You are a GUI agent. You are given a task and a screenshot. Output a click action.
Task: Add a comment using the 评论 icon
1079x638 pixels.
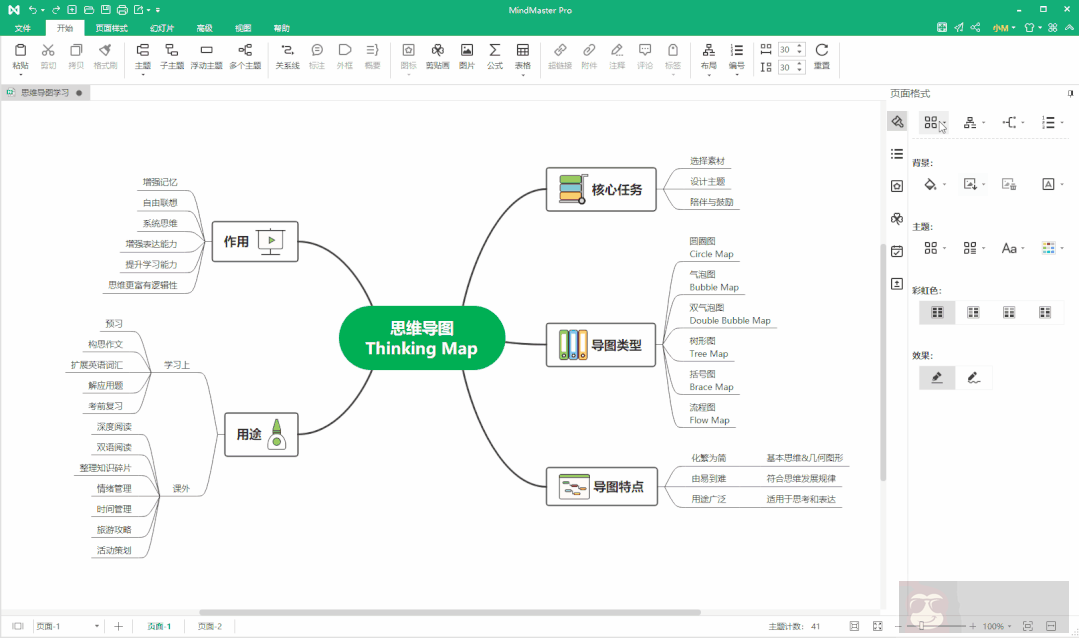point(645,58)
